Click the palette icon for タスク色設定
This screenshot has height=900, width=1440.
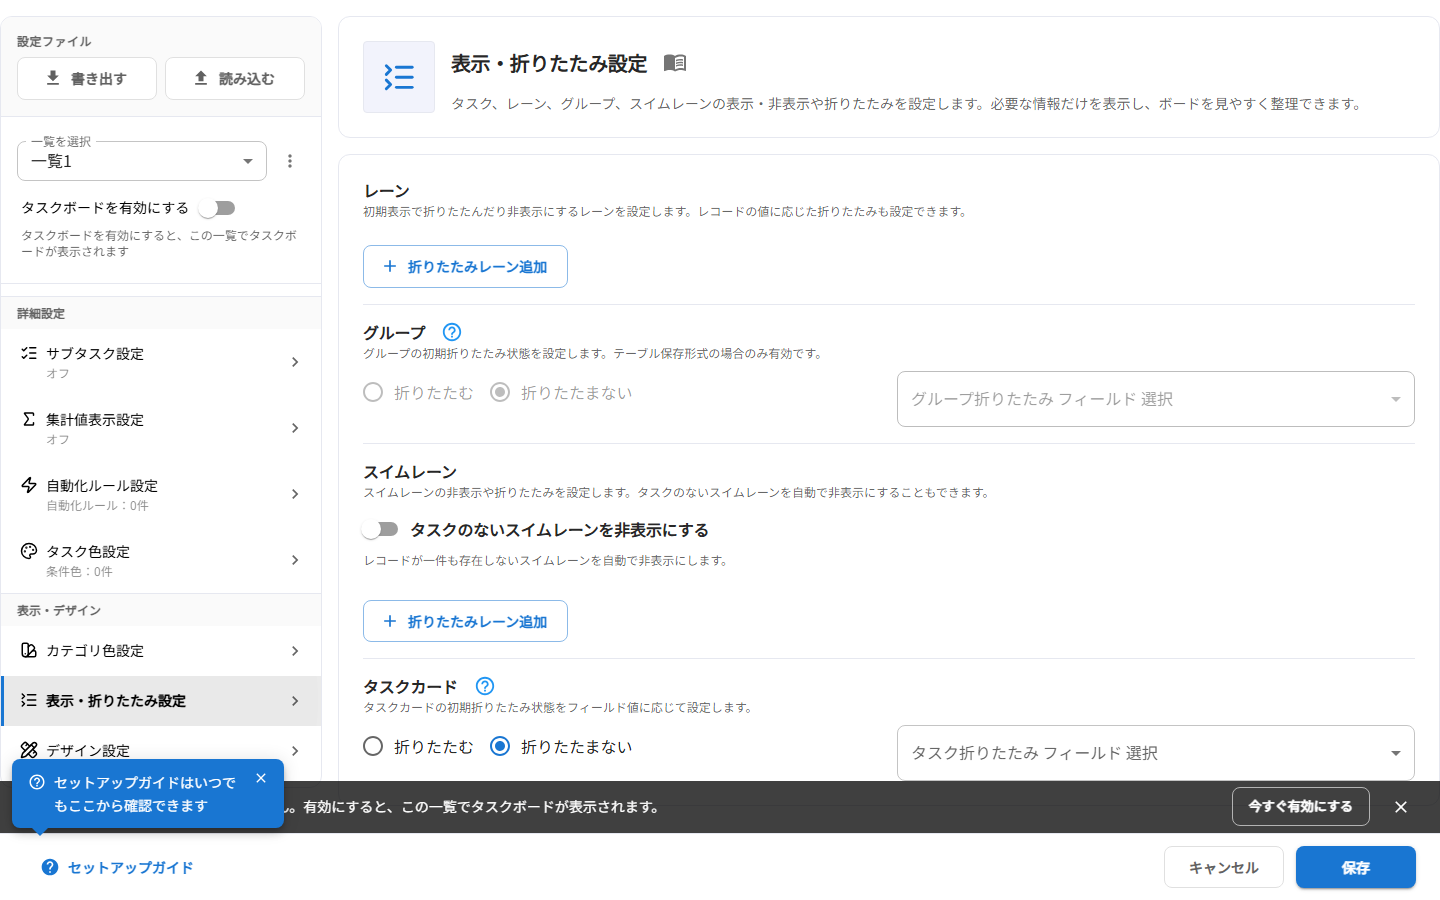coord(29,551)
